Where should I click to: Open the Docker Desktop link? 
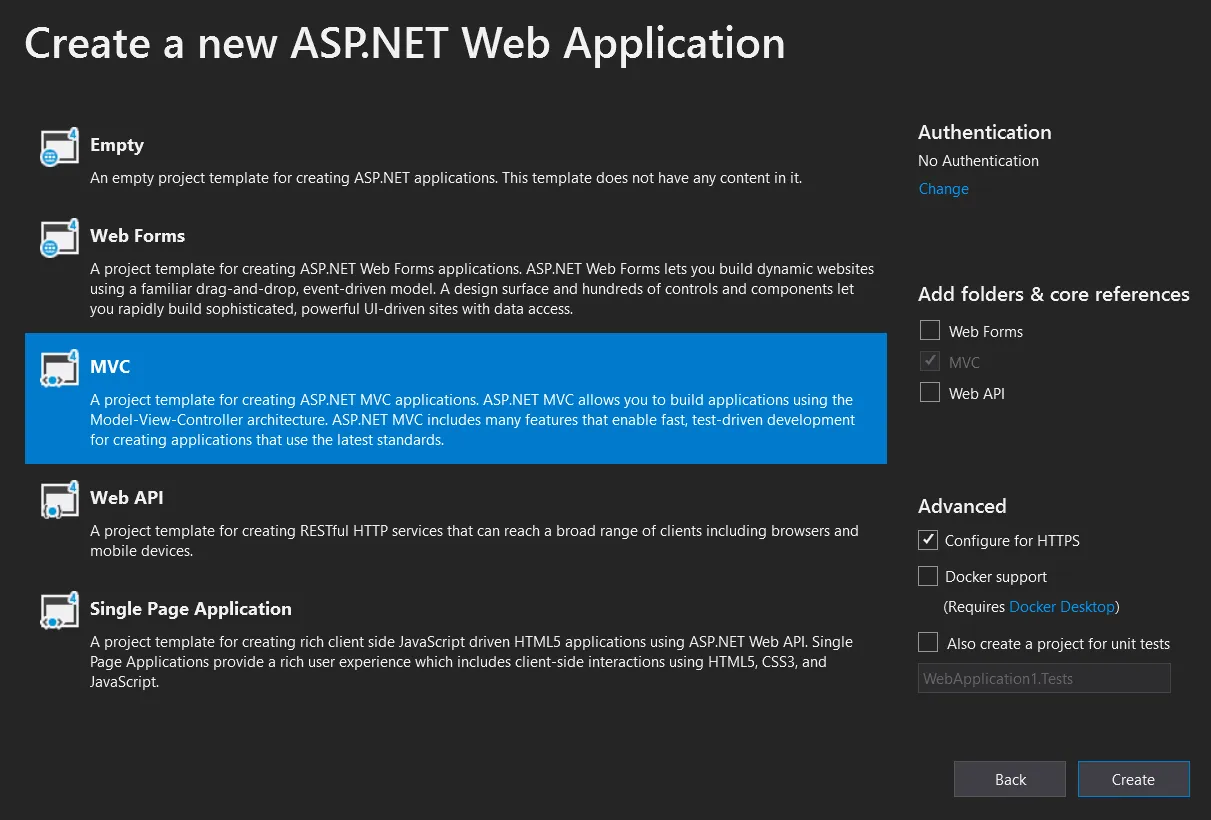[1062, 607]
